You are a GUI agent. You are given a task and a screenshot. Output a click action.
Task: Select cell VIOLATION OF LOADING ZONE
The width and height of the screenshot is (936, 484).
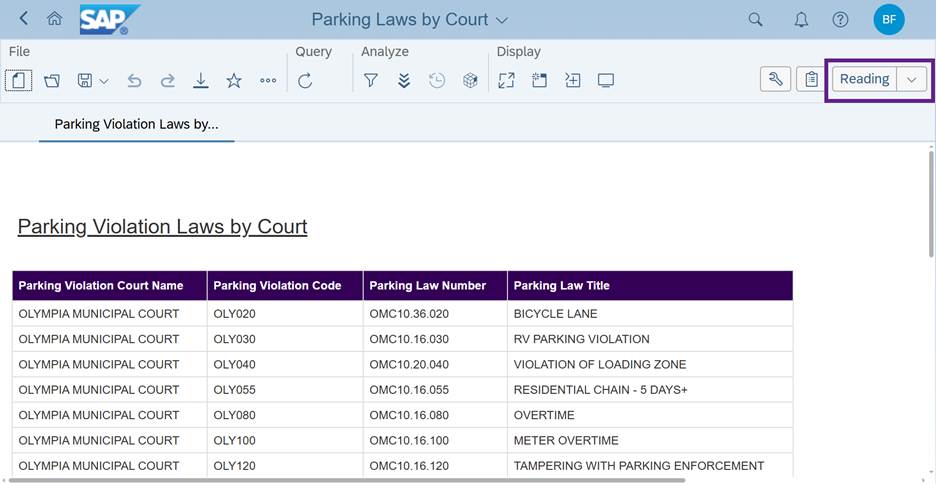pyautogui.click(x=650, y=364)
